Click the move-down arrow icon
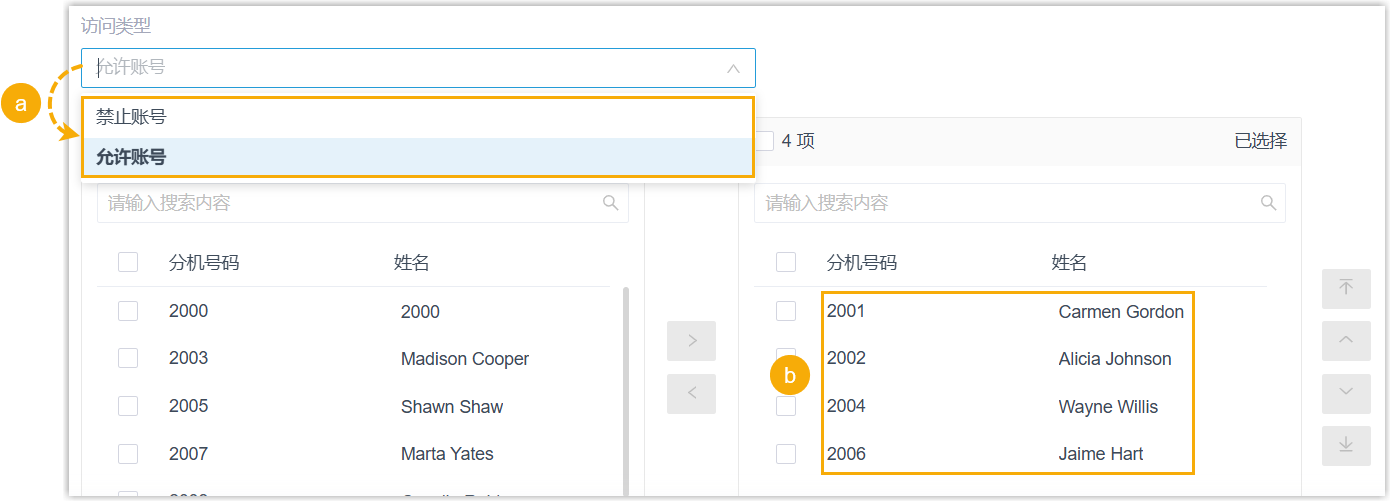1391x502 pixels. click(x=1346, y=394)
